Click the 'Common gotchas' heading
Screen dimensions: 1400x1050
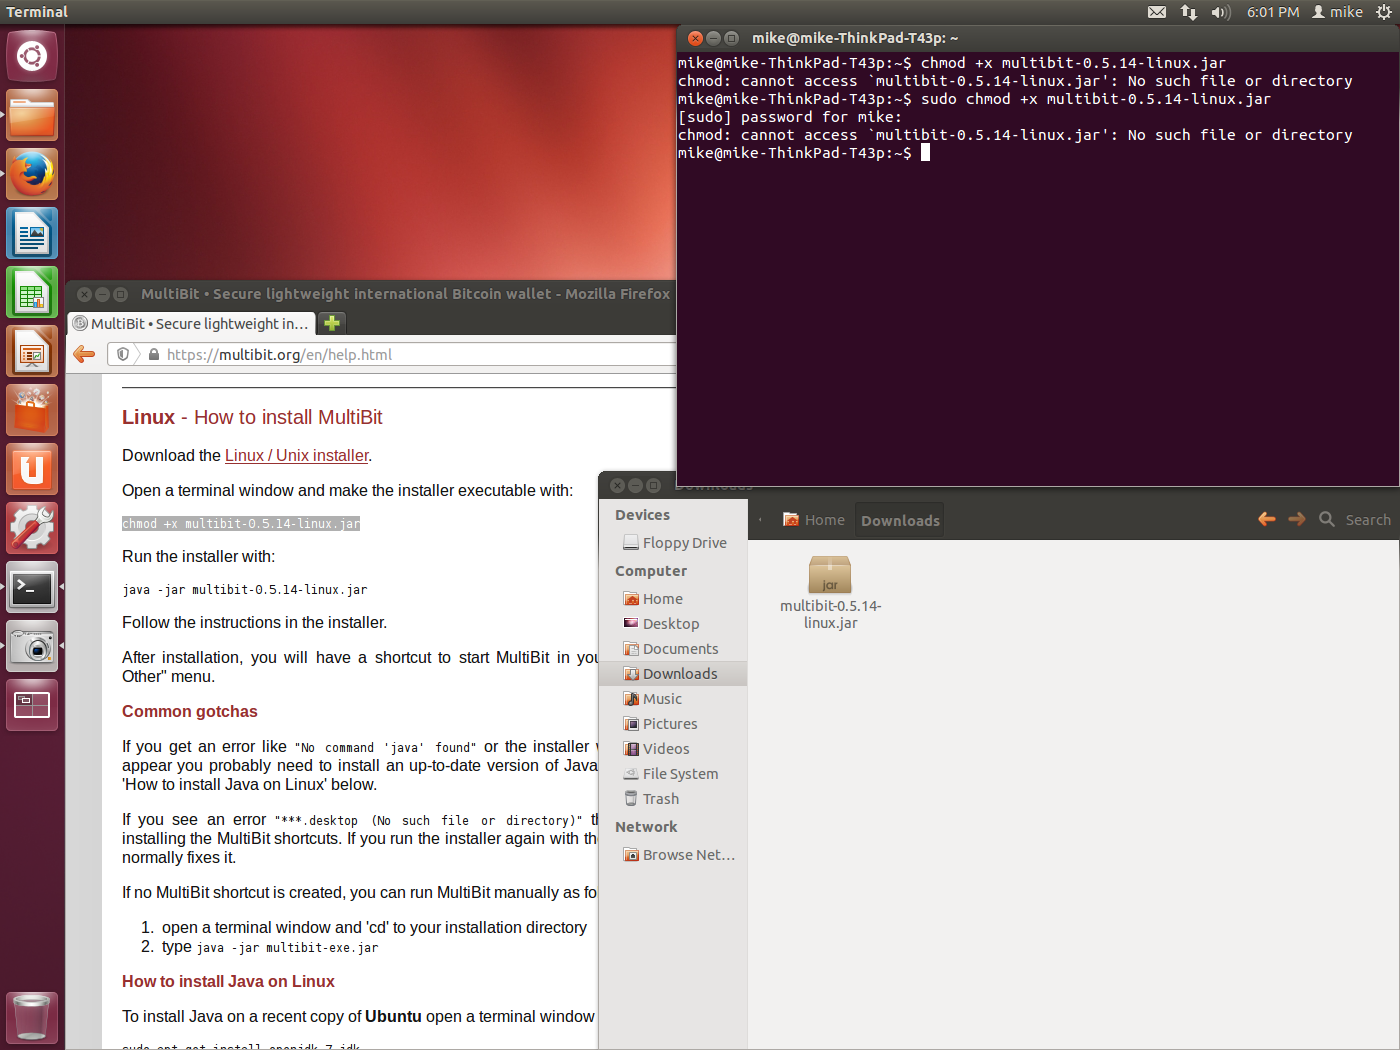click(190, 711)
